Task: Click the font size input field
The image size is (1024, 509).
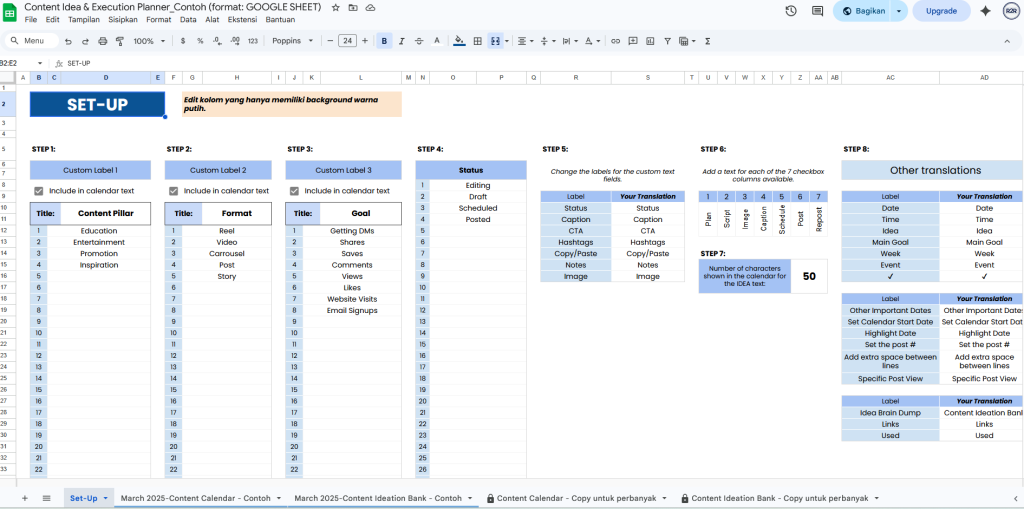Action: pos(347,41)
